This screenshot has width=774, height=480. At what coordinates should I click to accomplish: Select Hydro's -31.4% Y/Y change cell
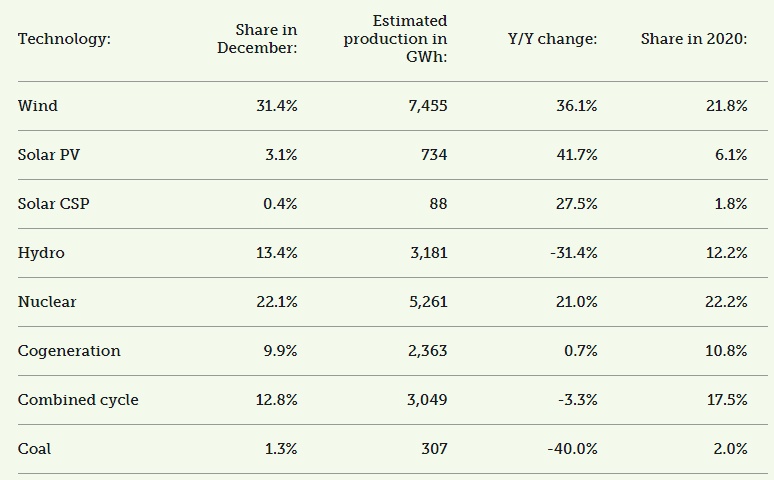click(573, 253)
